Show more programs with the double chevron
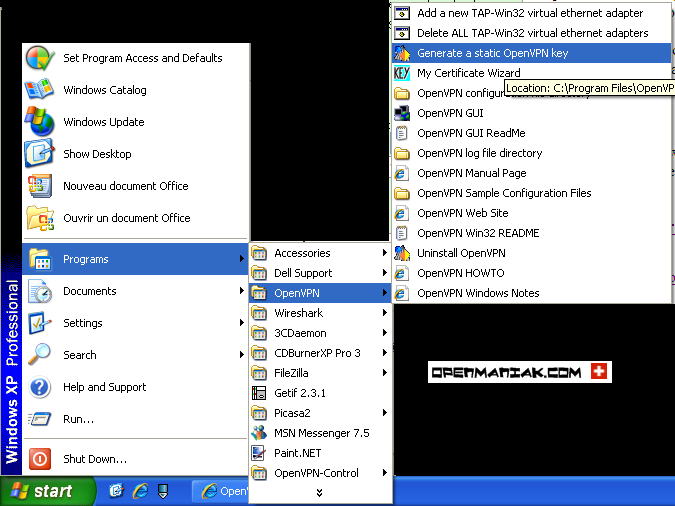The image size is (675, 506). click(319, 492)
